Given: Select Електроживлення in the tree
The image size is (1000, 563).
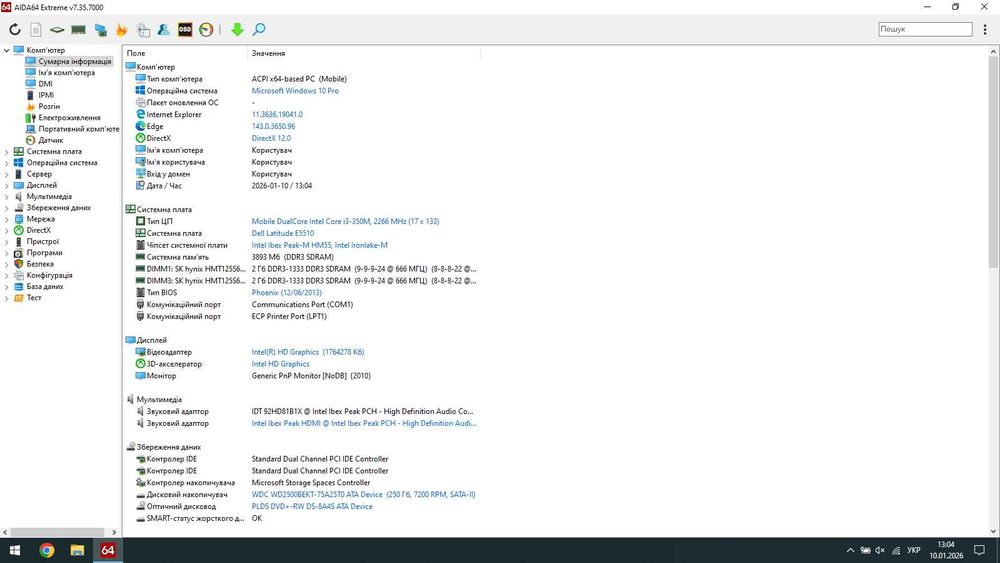Looking at the screenshot, I should coord(69,118).
